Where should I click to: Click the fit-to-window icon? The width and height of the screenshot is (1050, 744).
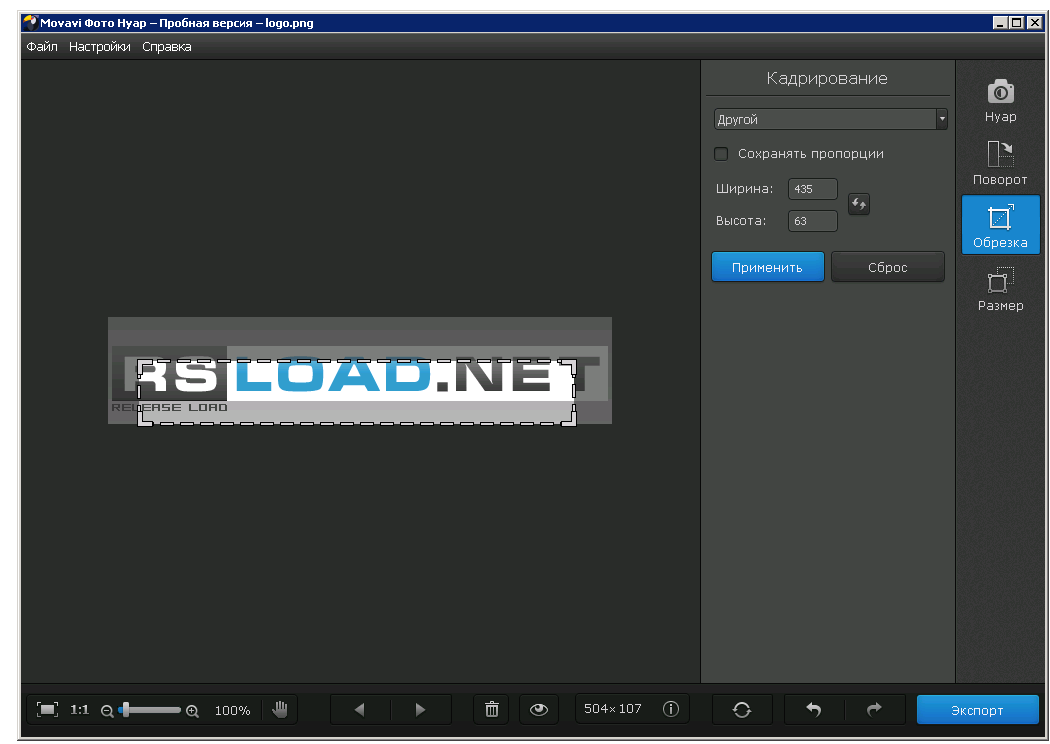click(47, 709)
